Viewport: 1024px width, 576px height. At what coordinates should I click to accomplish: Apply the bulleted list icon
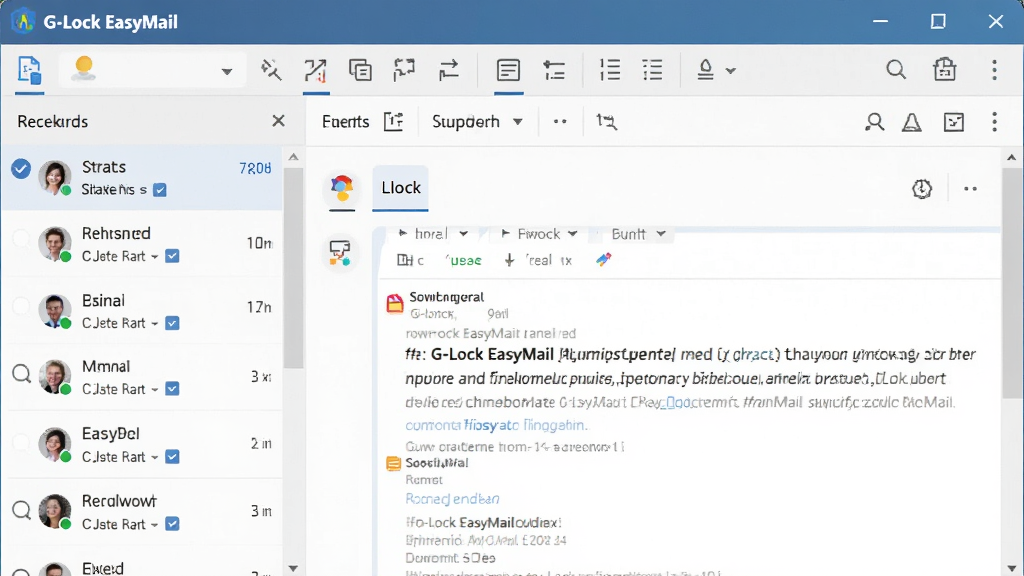click(x=652, y=70)
